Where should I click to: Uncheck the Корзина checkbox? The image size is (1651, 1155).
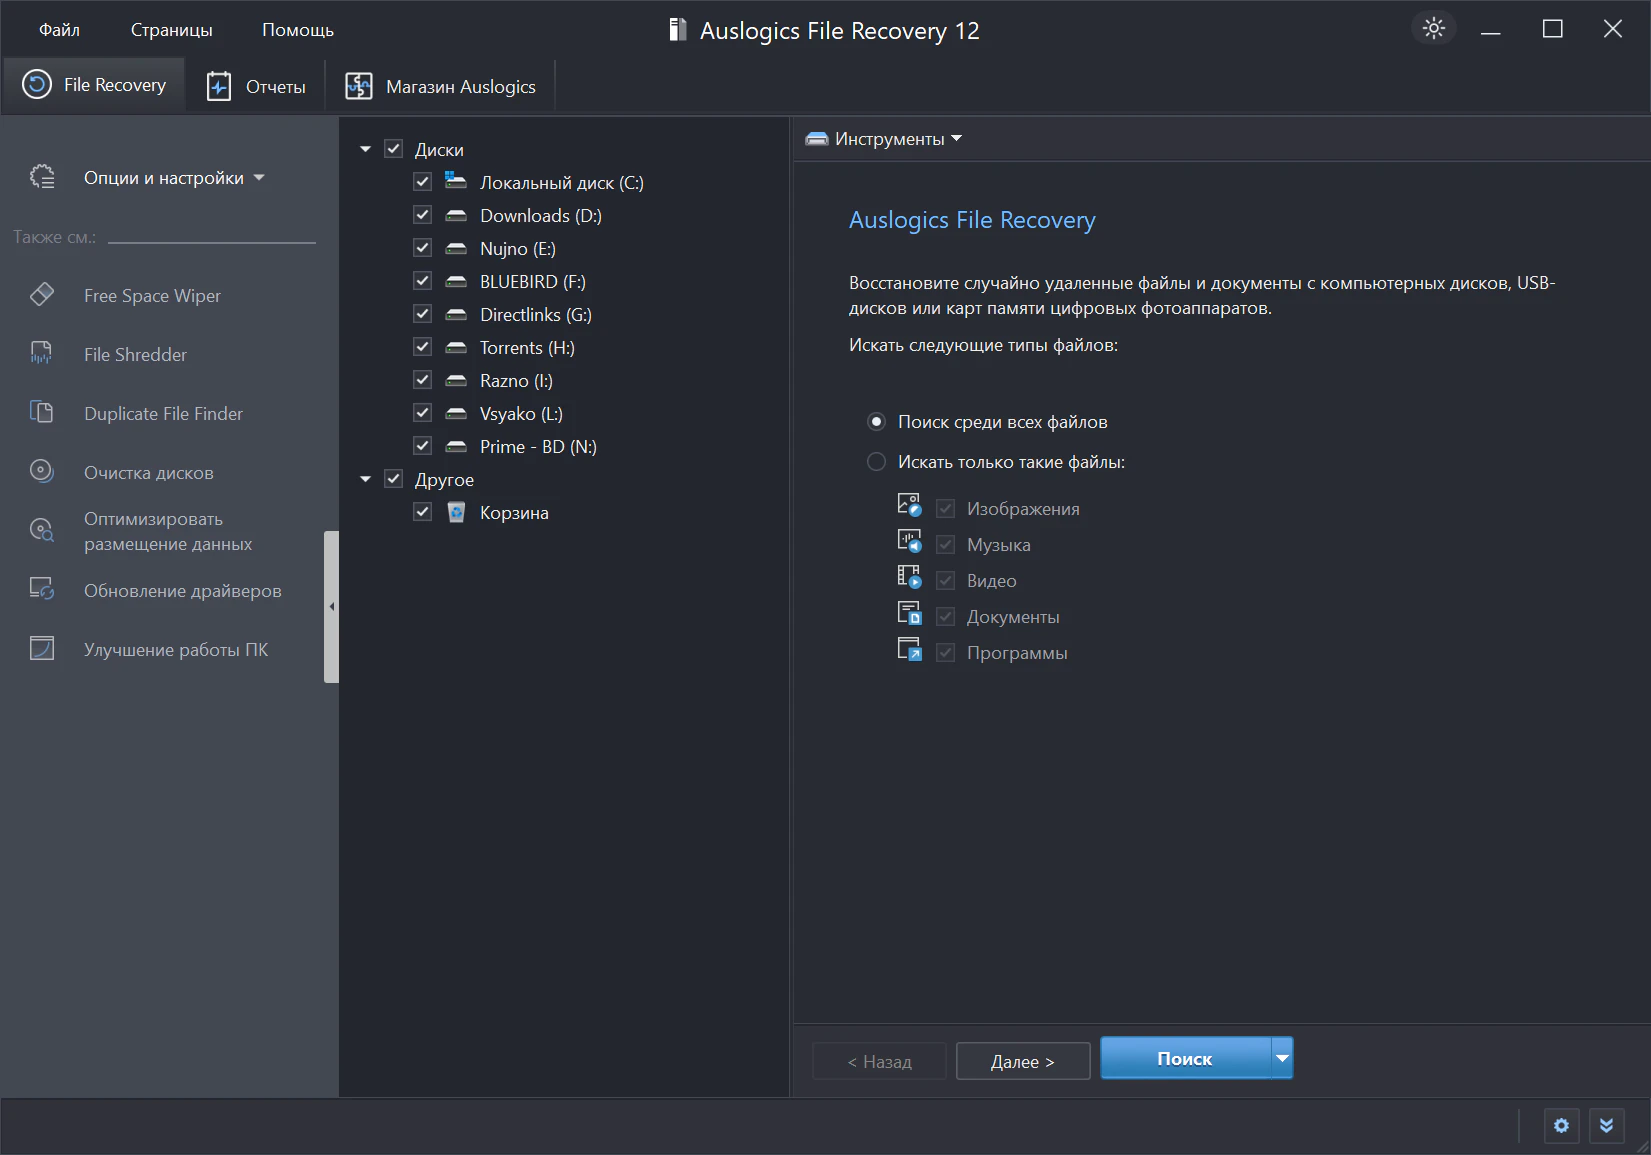(423, 512)
